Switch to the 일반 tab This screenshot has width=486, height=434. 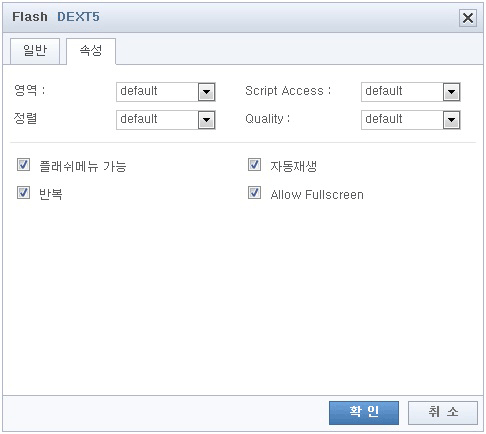tap(35, 51)
